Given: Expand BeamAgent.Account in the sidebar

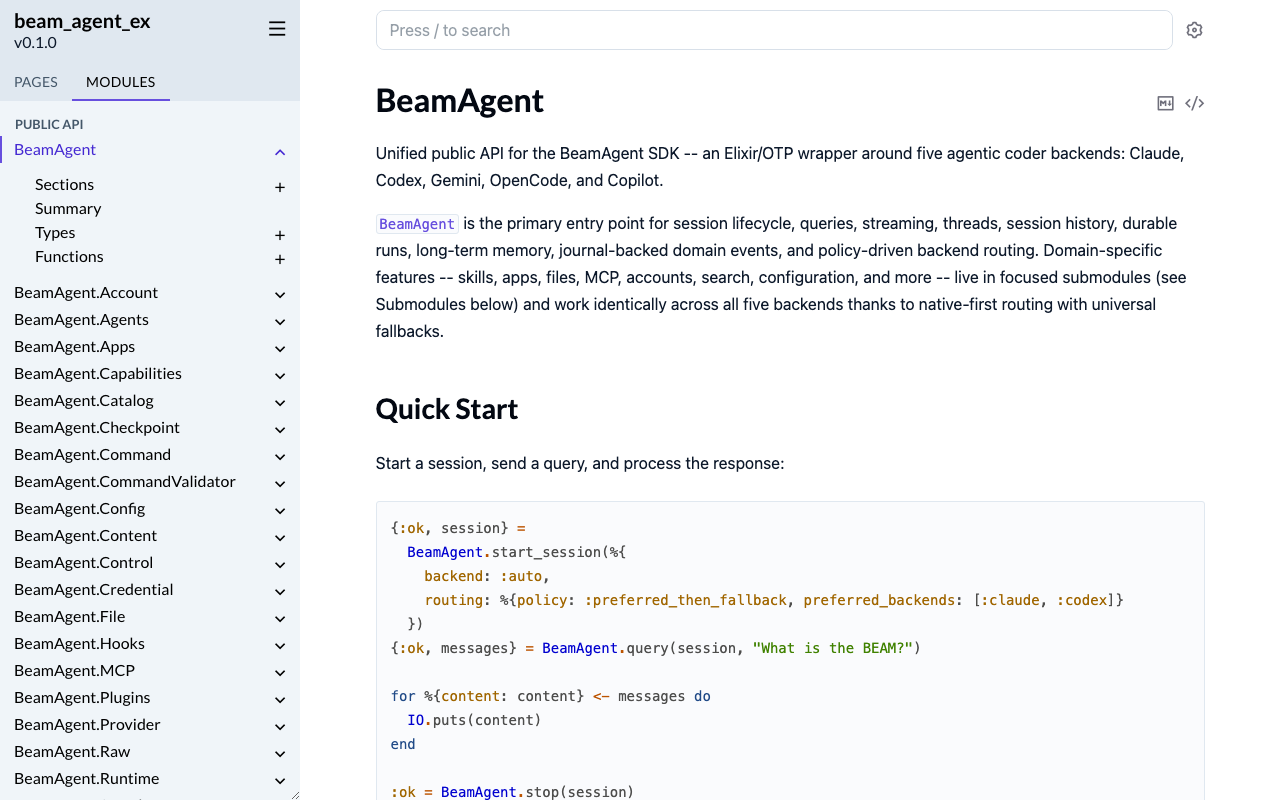Looking at the screenshot, I should click(x=280, y=294).
